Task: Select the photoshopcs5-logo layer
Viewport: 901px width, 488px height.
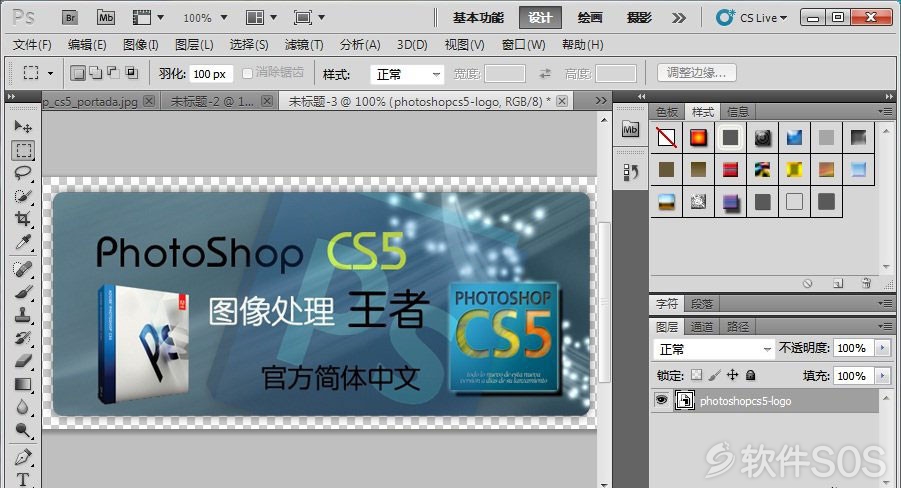Action: tap(764, 400)
